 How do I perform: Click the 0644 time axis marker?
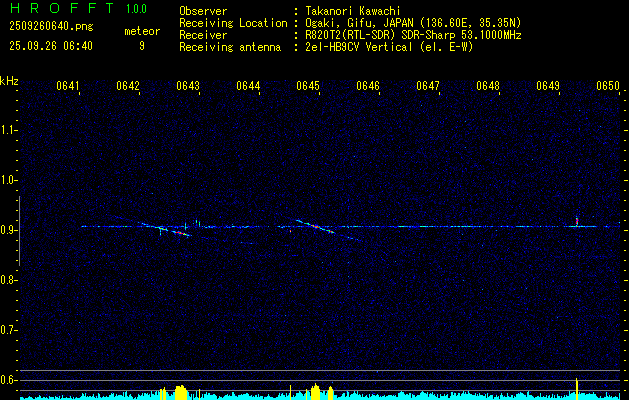(248, 86)
